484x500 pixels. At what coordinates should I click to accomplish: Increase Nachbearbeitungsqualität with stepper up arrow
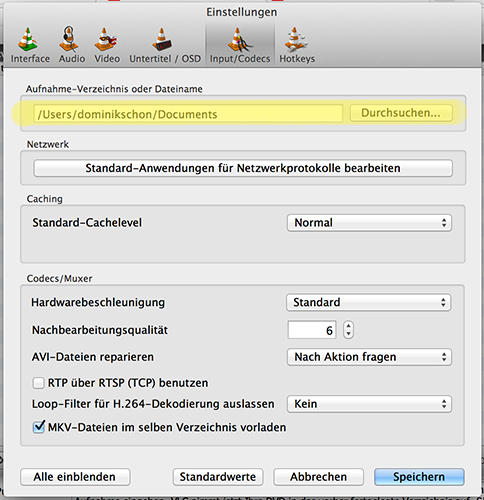click(x=348, y=326)
